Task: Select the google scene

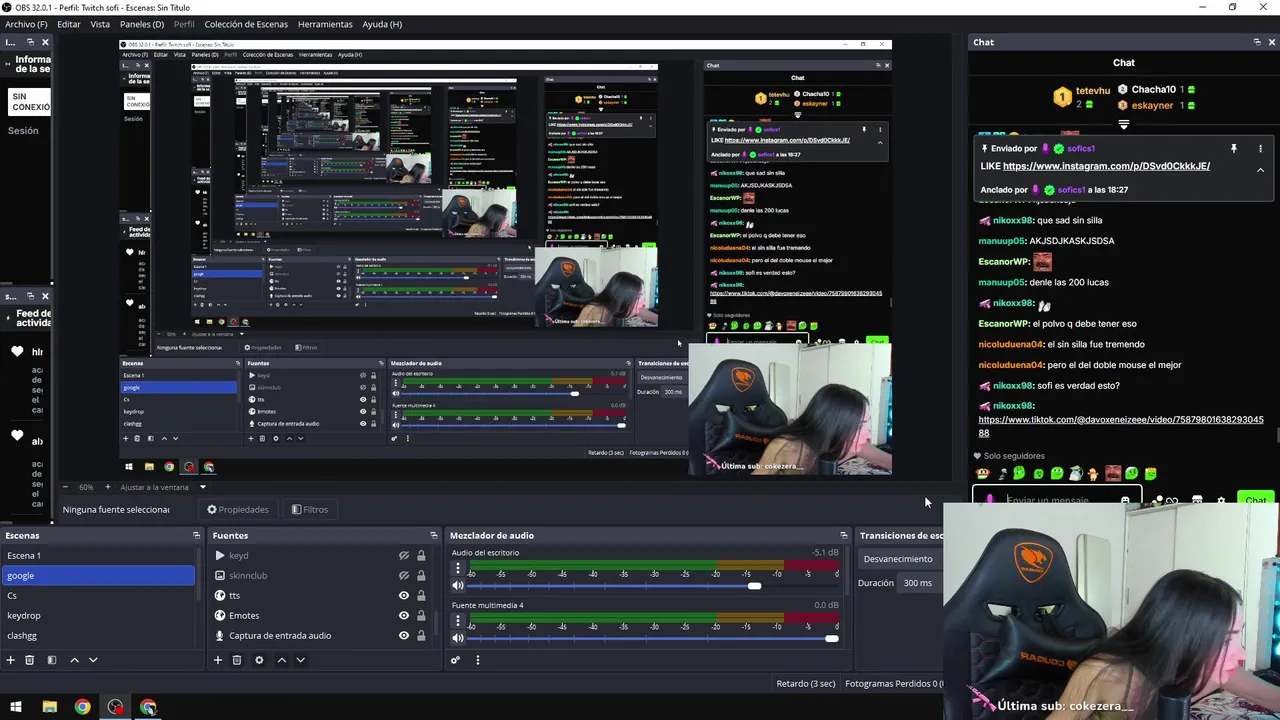Action: (x=98, y=575)
